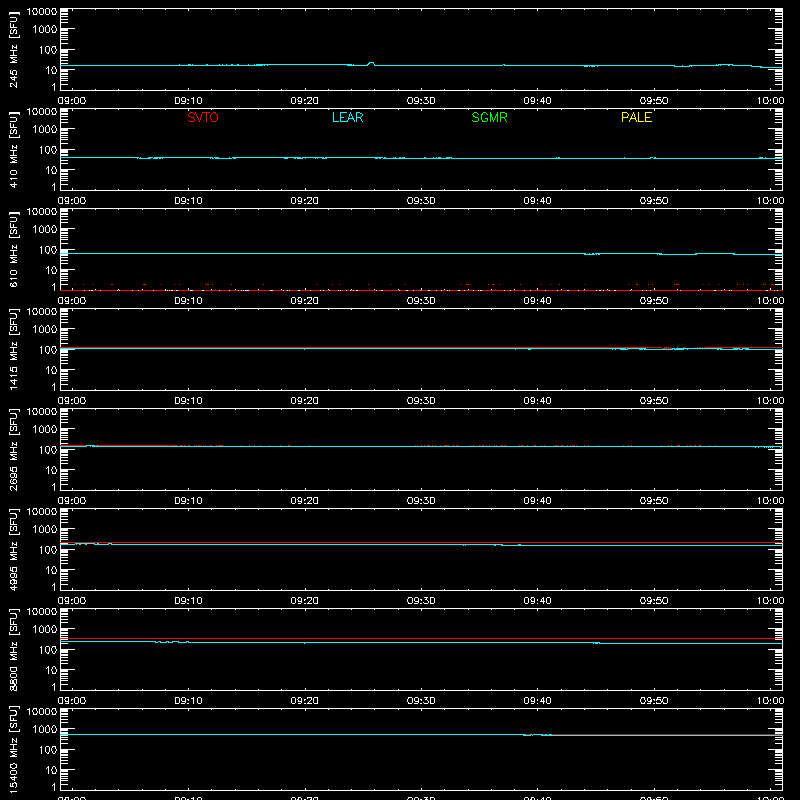
Task: Select the '410 MHz [SFU]' axis title
Action: coord(13,149)
